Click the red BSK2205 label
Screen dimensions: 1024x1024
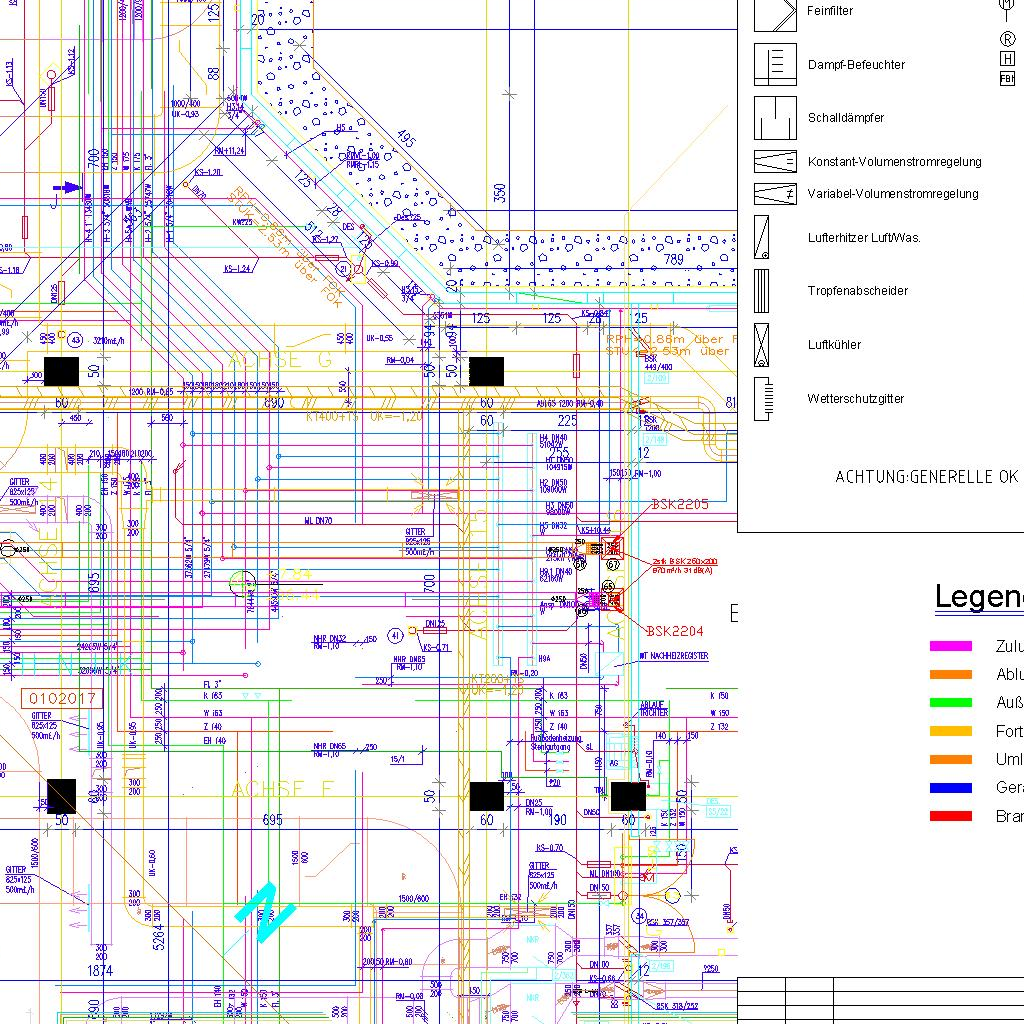(x=680, y=505)
